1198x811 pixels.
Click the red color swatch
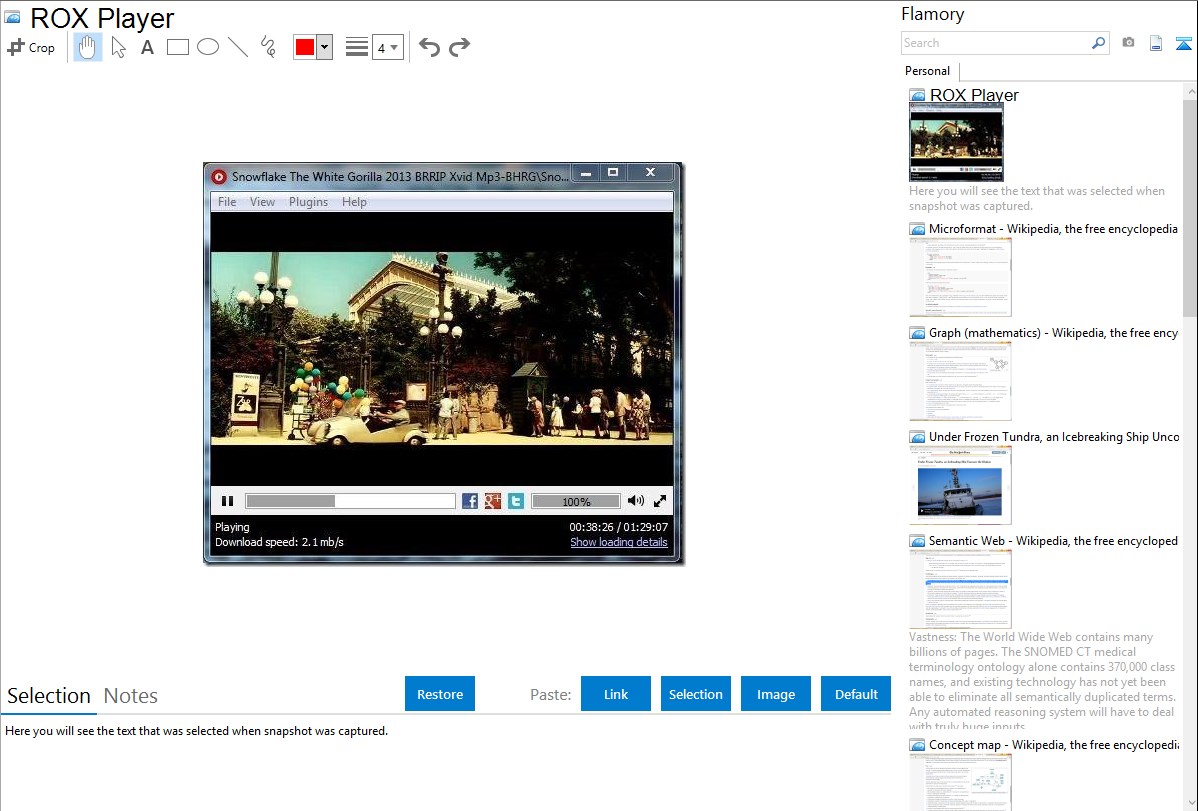point(305,47)
